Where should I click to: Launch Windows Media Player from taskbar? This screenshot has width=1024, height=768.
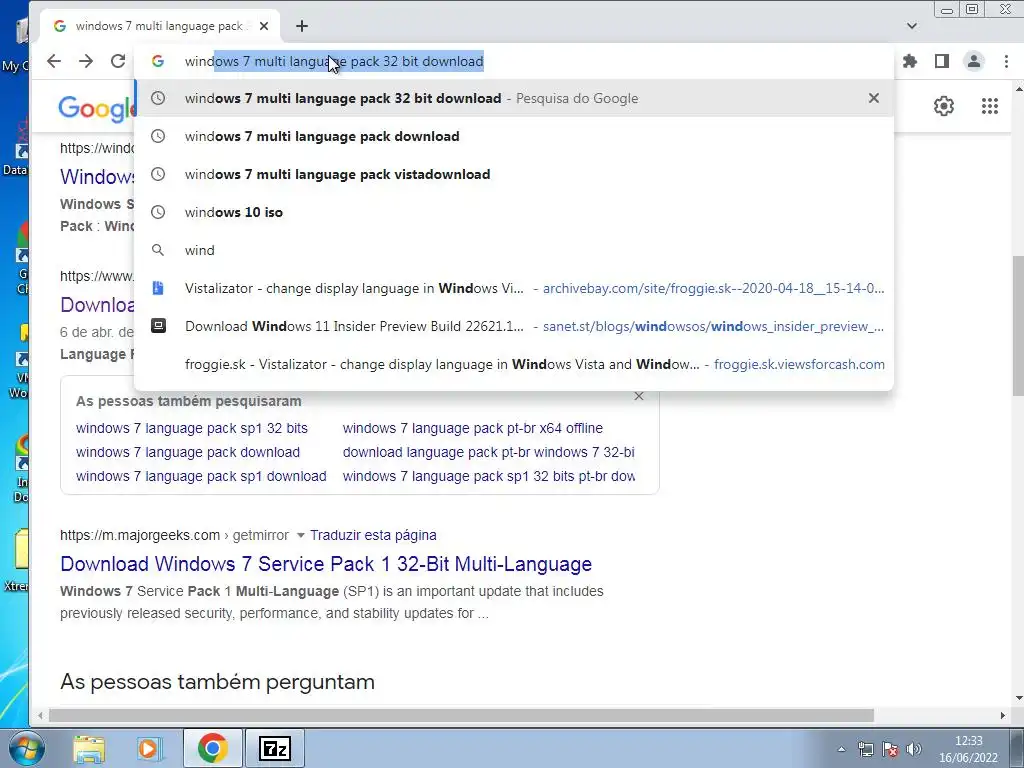[149, 748]
